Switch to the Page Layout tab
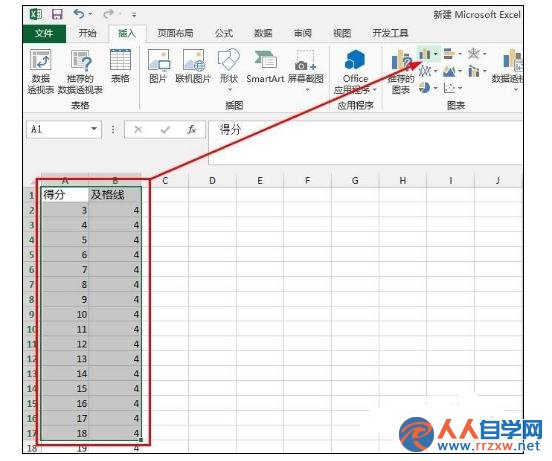Screen dimensions: 552x461 175,33
